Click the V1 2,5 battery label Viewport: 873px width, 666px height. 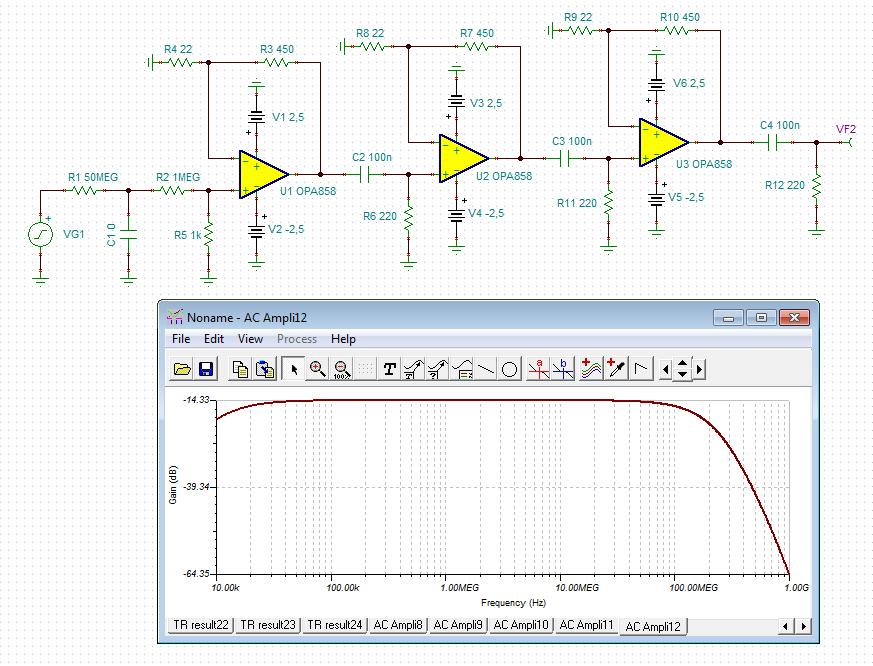(288, 117)
